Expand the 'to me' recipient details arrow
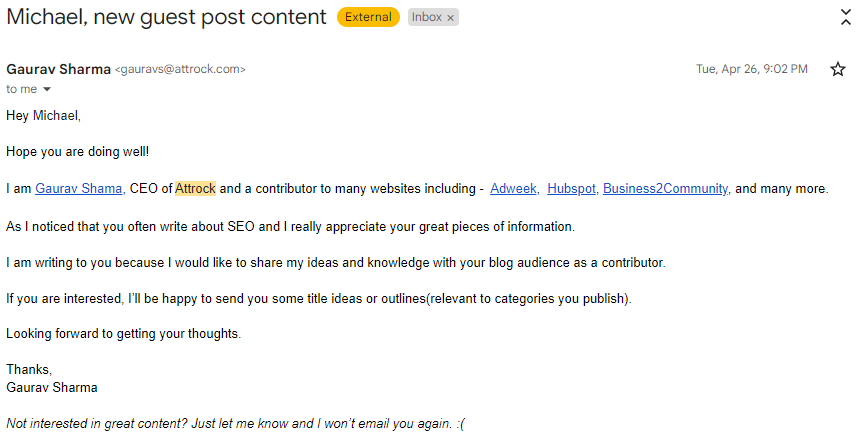This screenshot has width=859, height=446. [x=47, y=90]
